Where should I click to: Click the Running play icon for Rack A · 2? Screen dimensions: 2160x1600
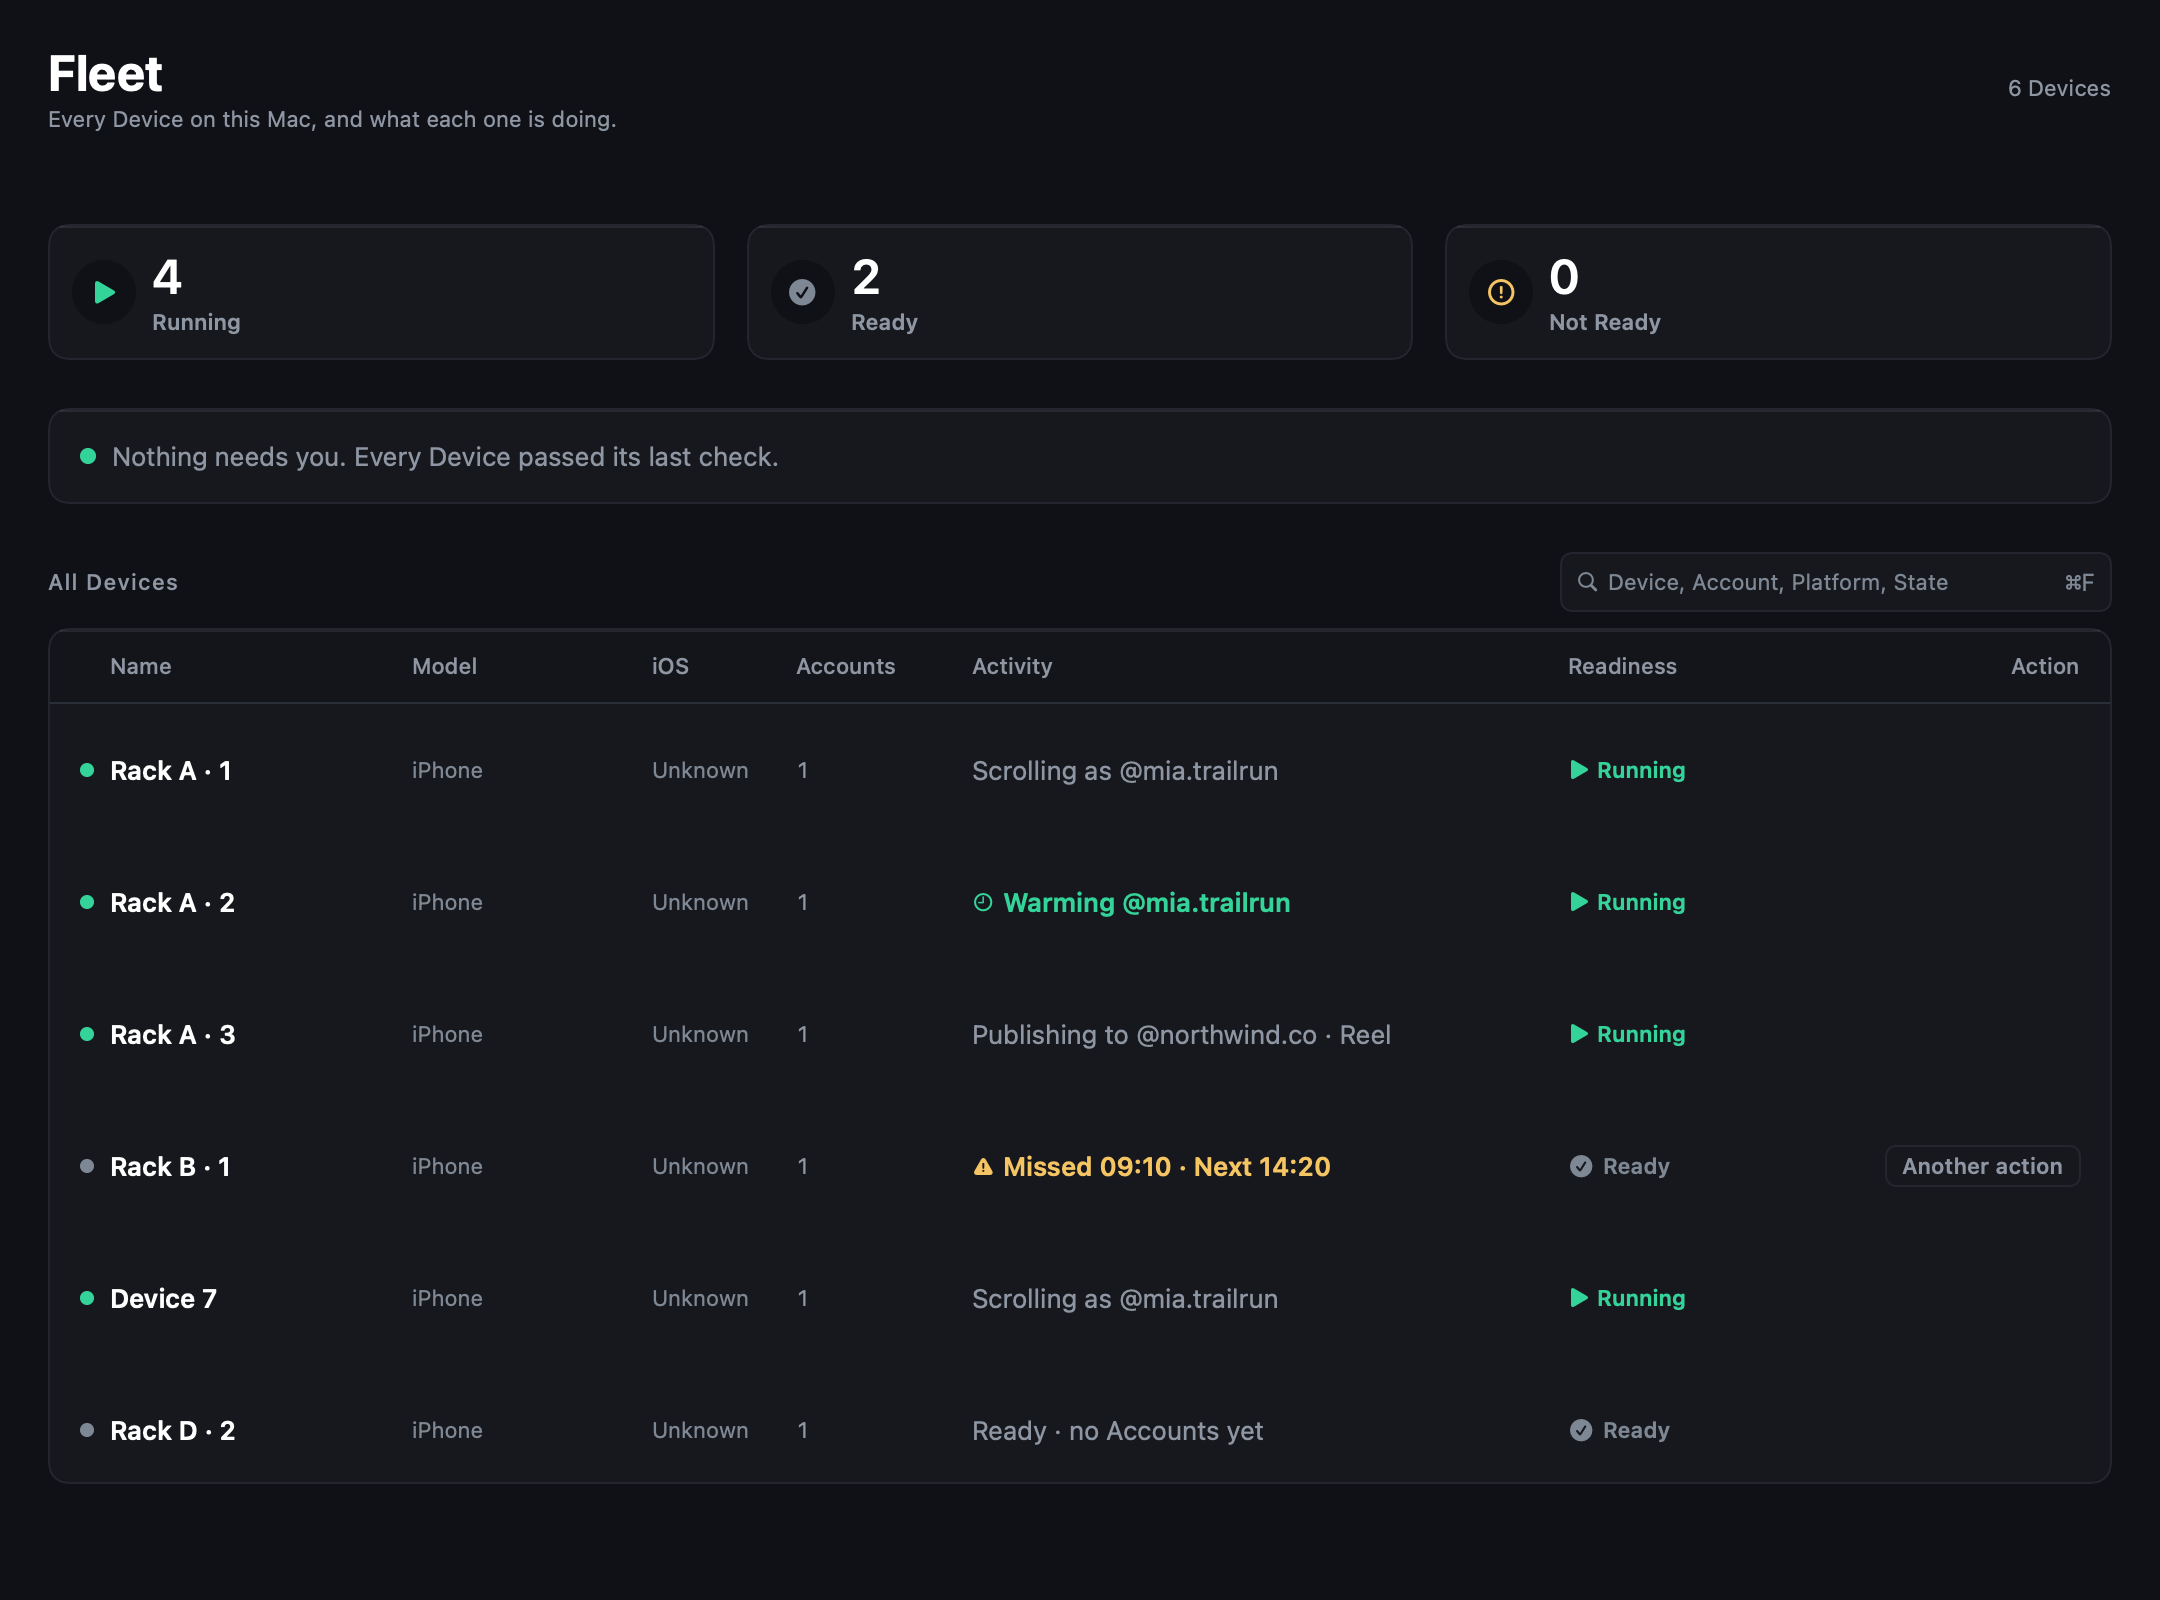tap(1579, 902)
